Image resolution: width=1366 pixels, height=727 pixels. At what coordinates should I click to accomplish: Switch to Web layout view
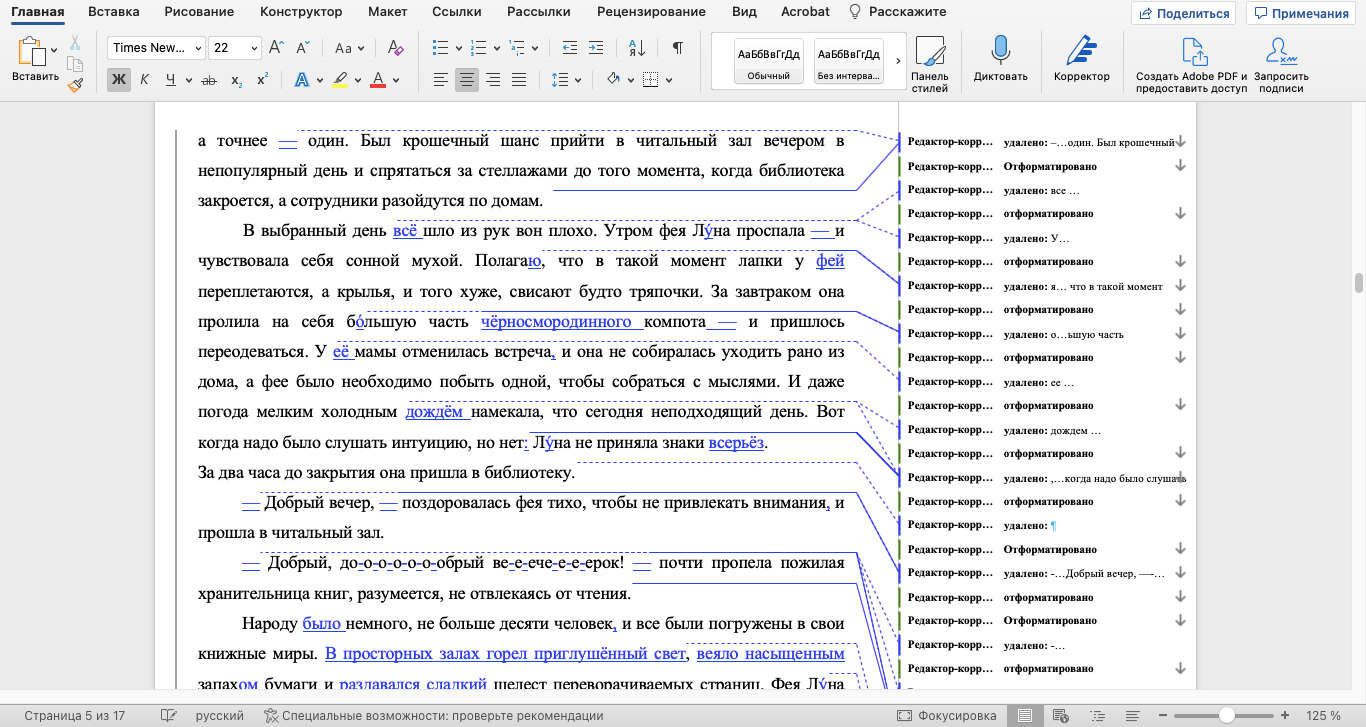tap(1061, 716)
